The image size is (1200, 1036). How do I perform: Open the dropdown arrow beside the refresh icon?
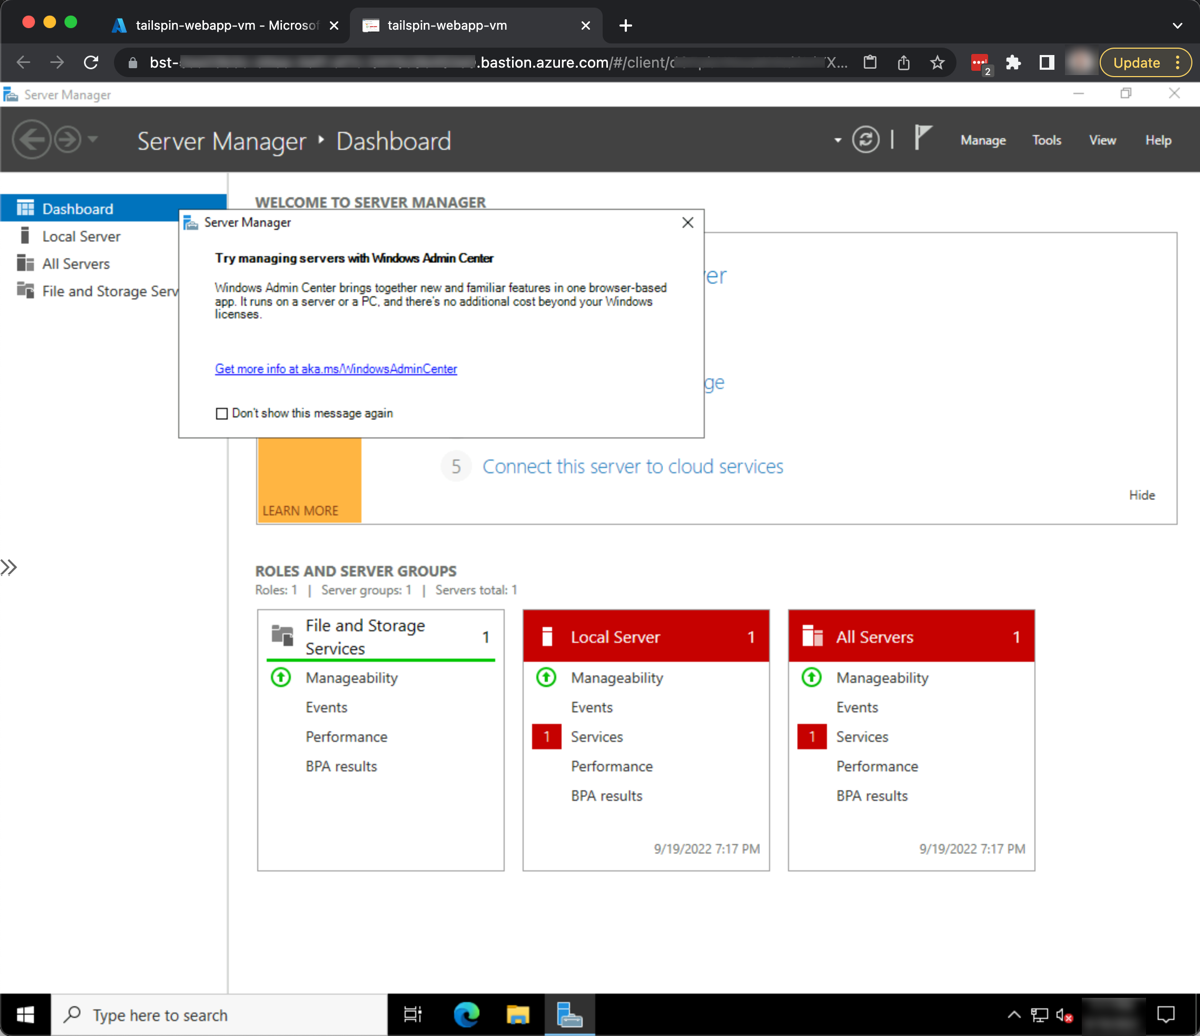[838, 140]
